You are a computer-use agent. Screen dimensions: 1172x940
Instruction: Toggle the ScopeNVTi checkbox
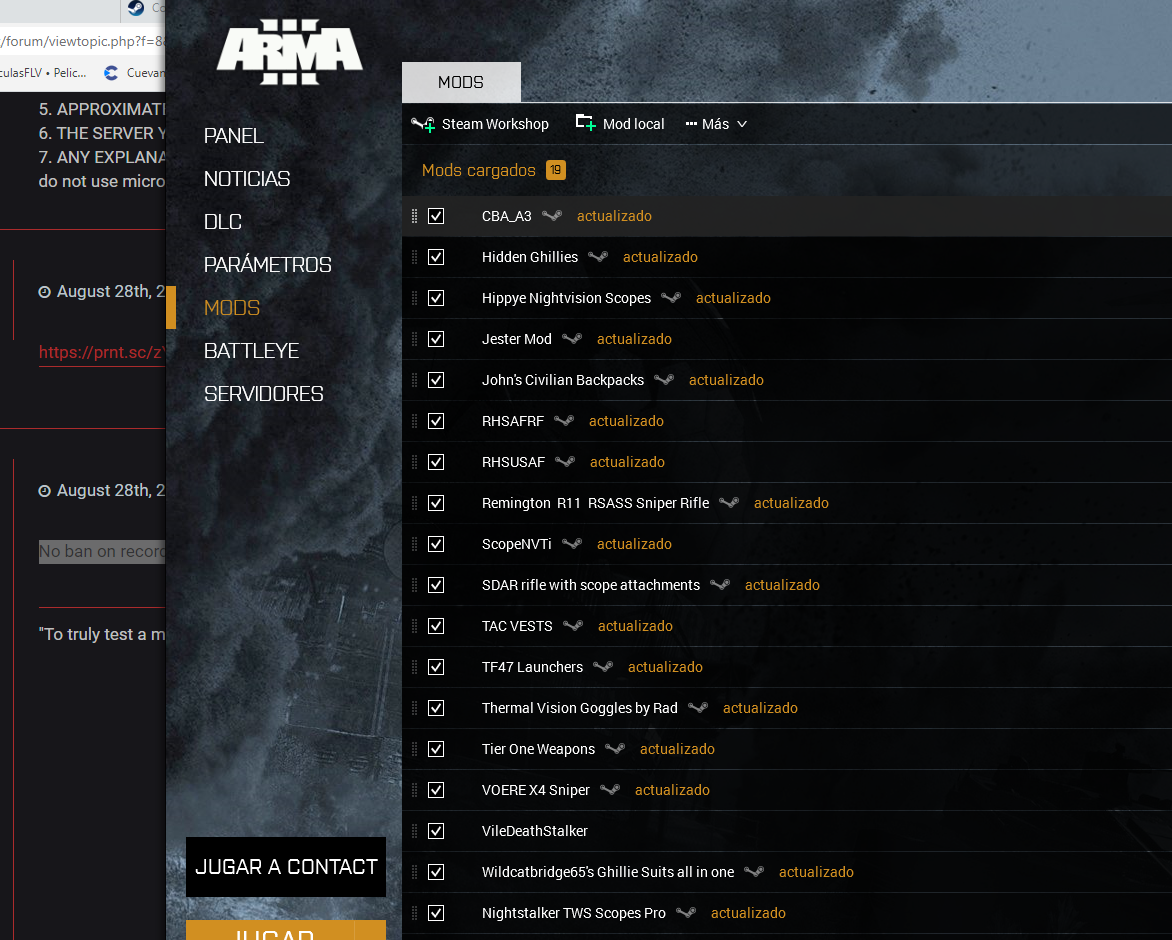(436, 545)
